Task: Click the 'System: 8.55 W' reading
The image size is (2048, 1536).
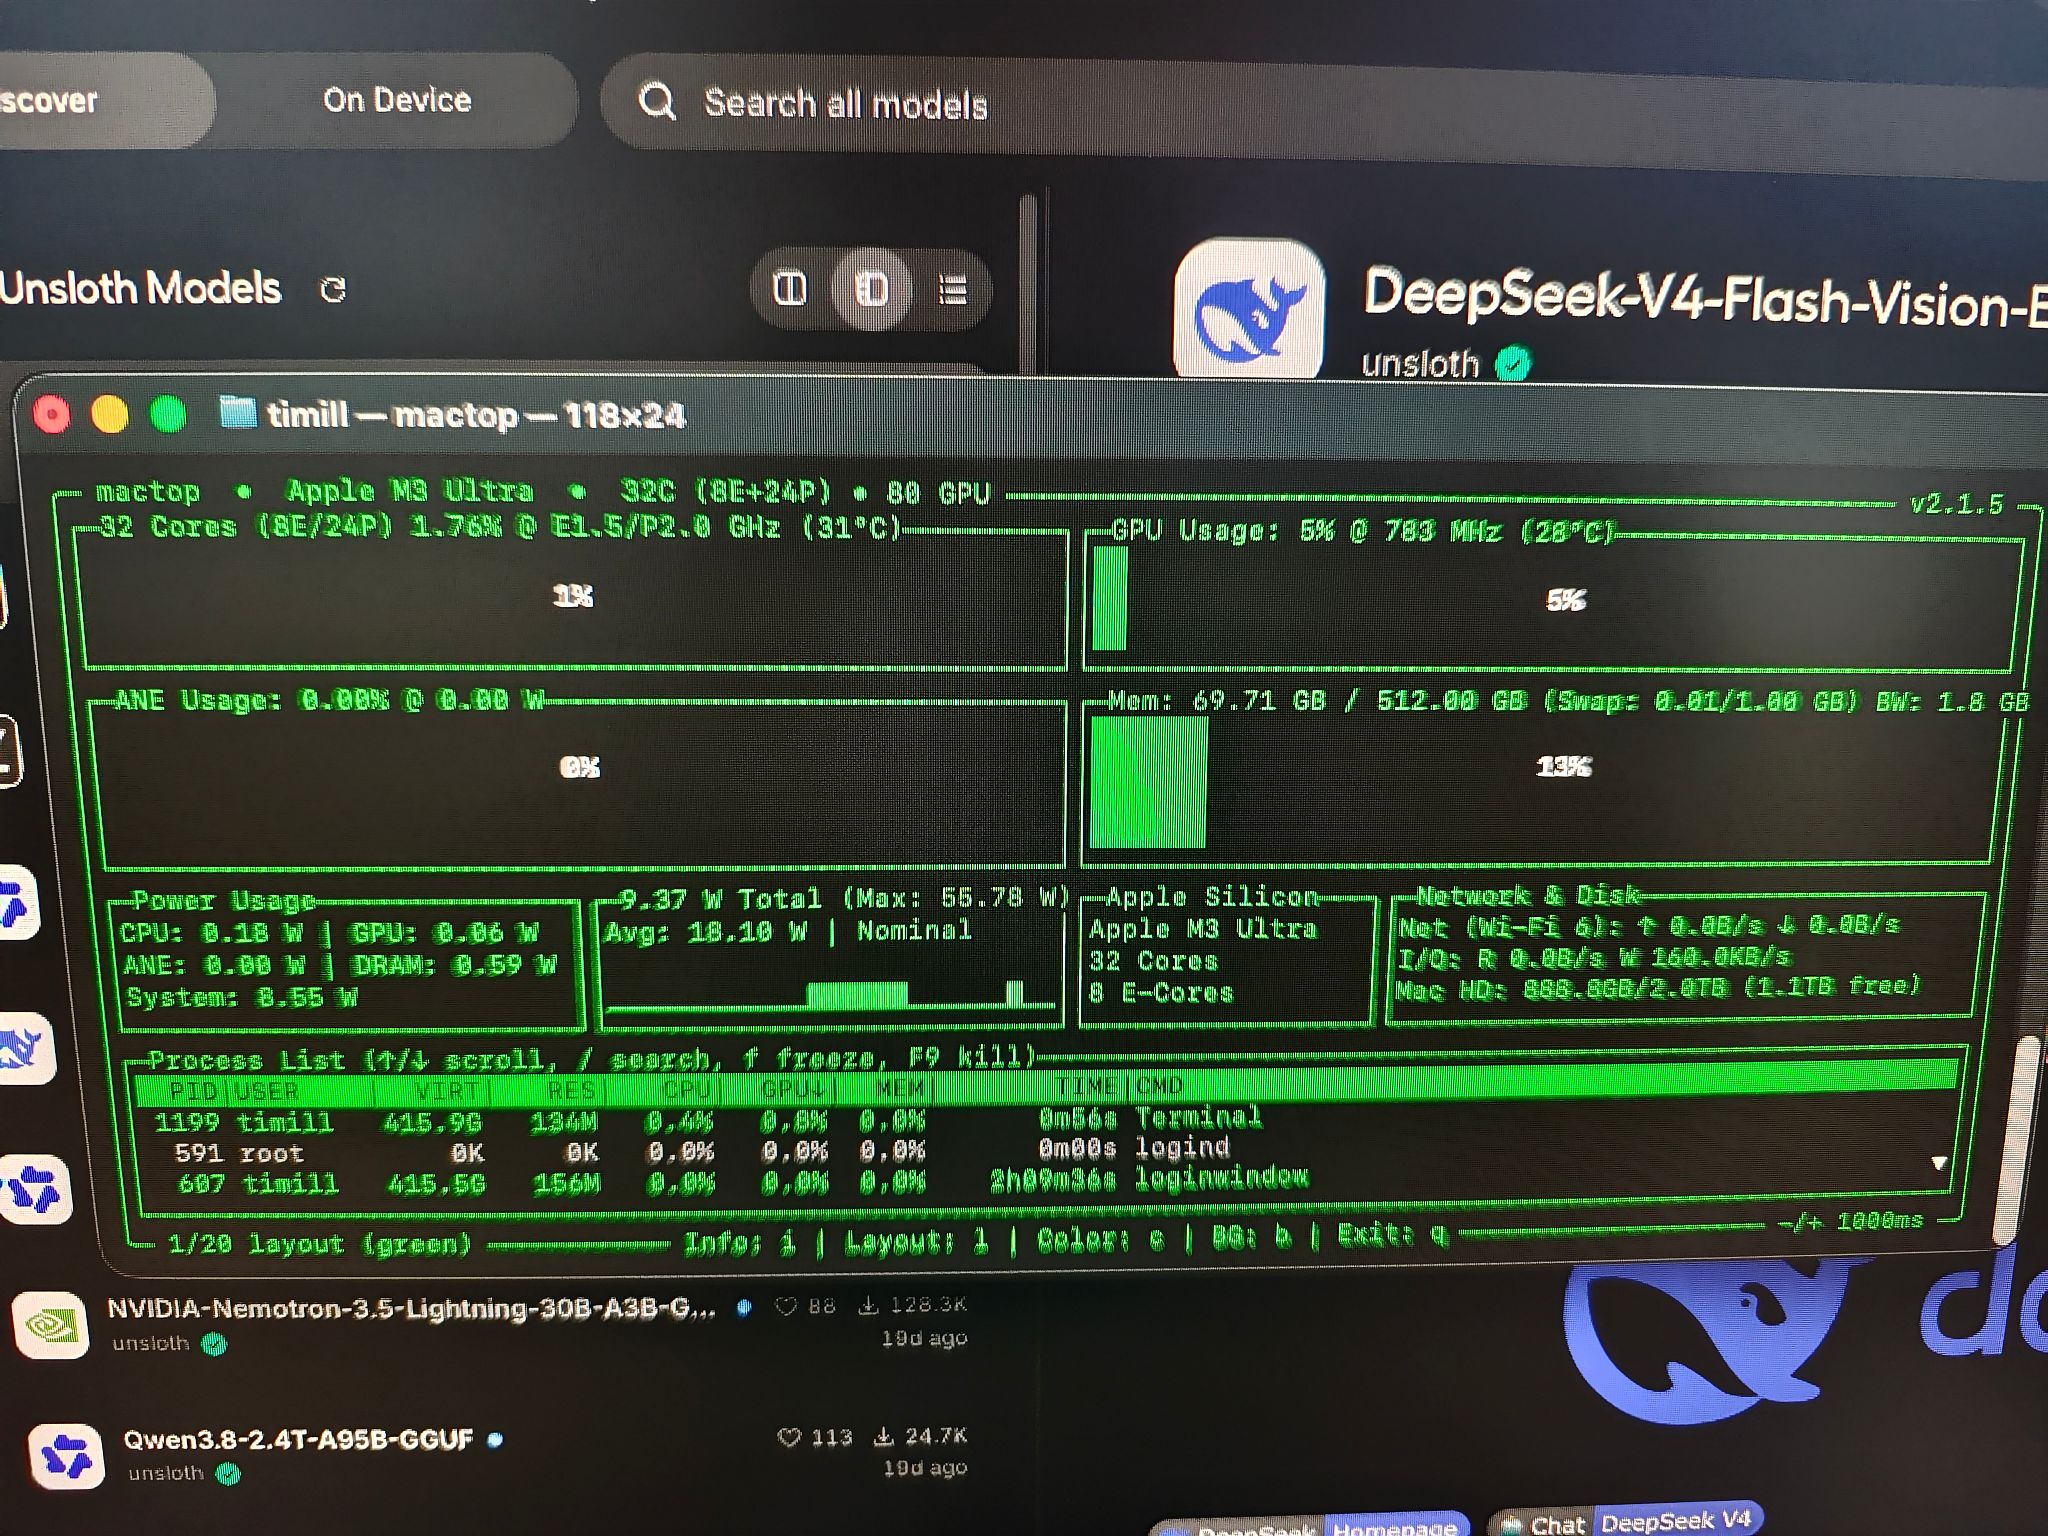Action: [241, 997]
